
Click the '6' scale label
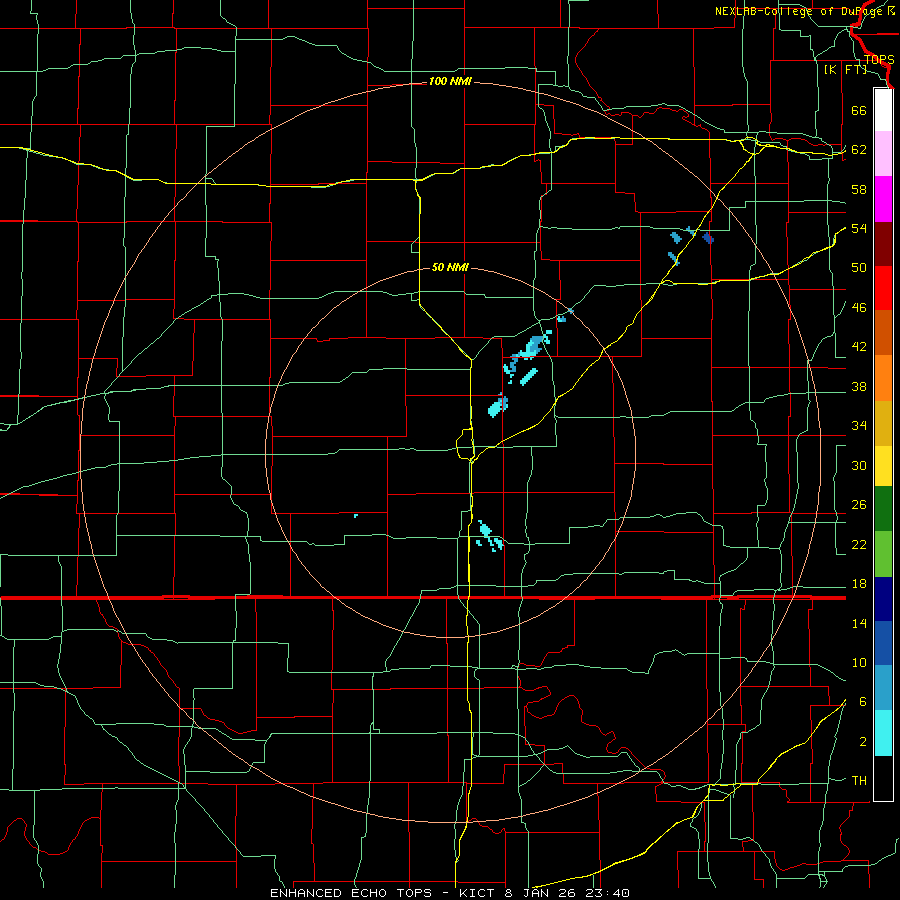coord(862,702)
